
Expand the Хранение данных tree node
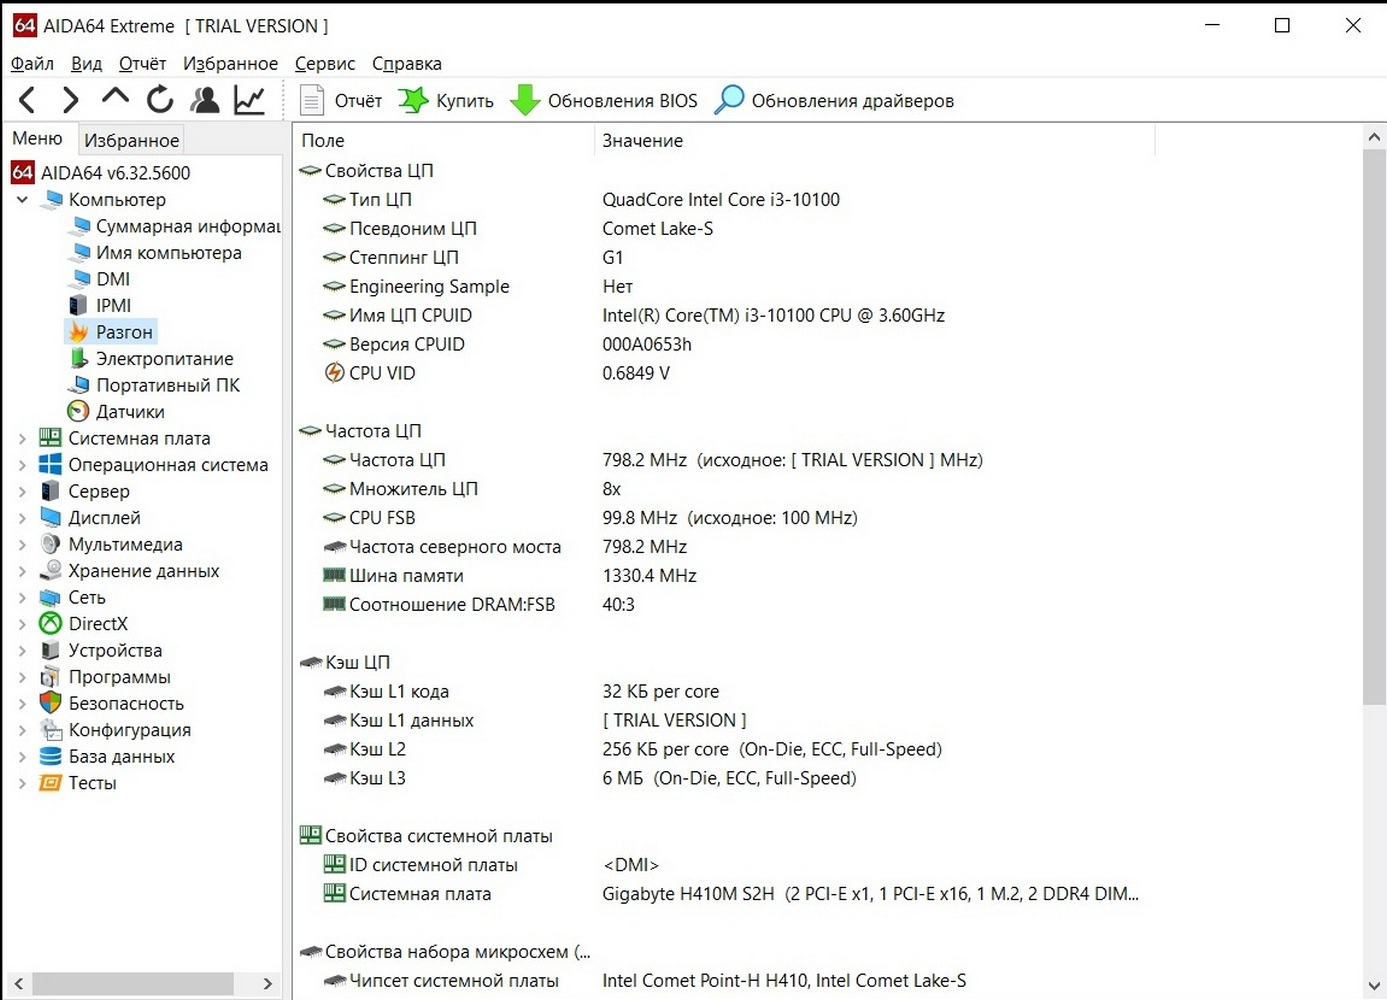pos(22,571)
